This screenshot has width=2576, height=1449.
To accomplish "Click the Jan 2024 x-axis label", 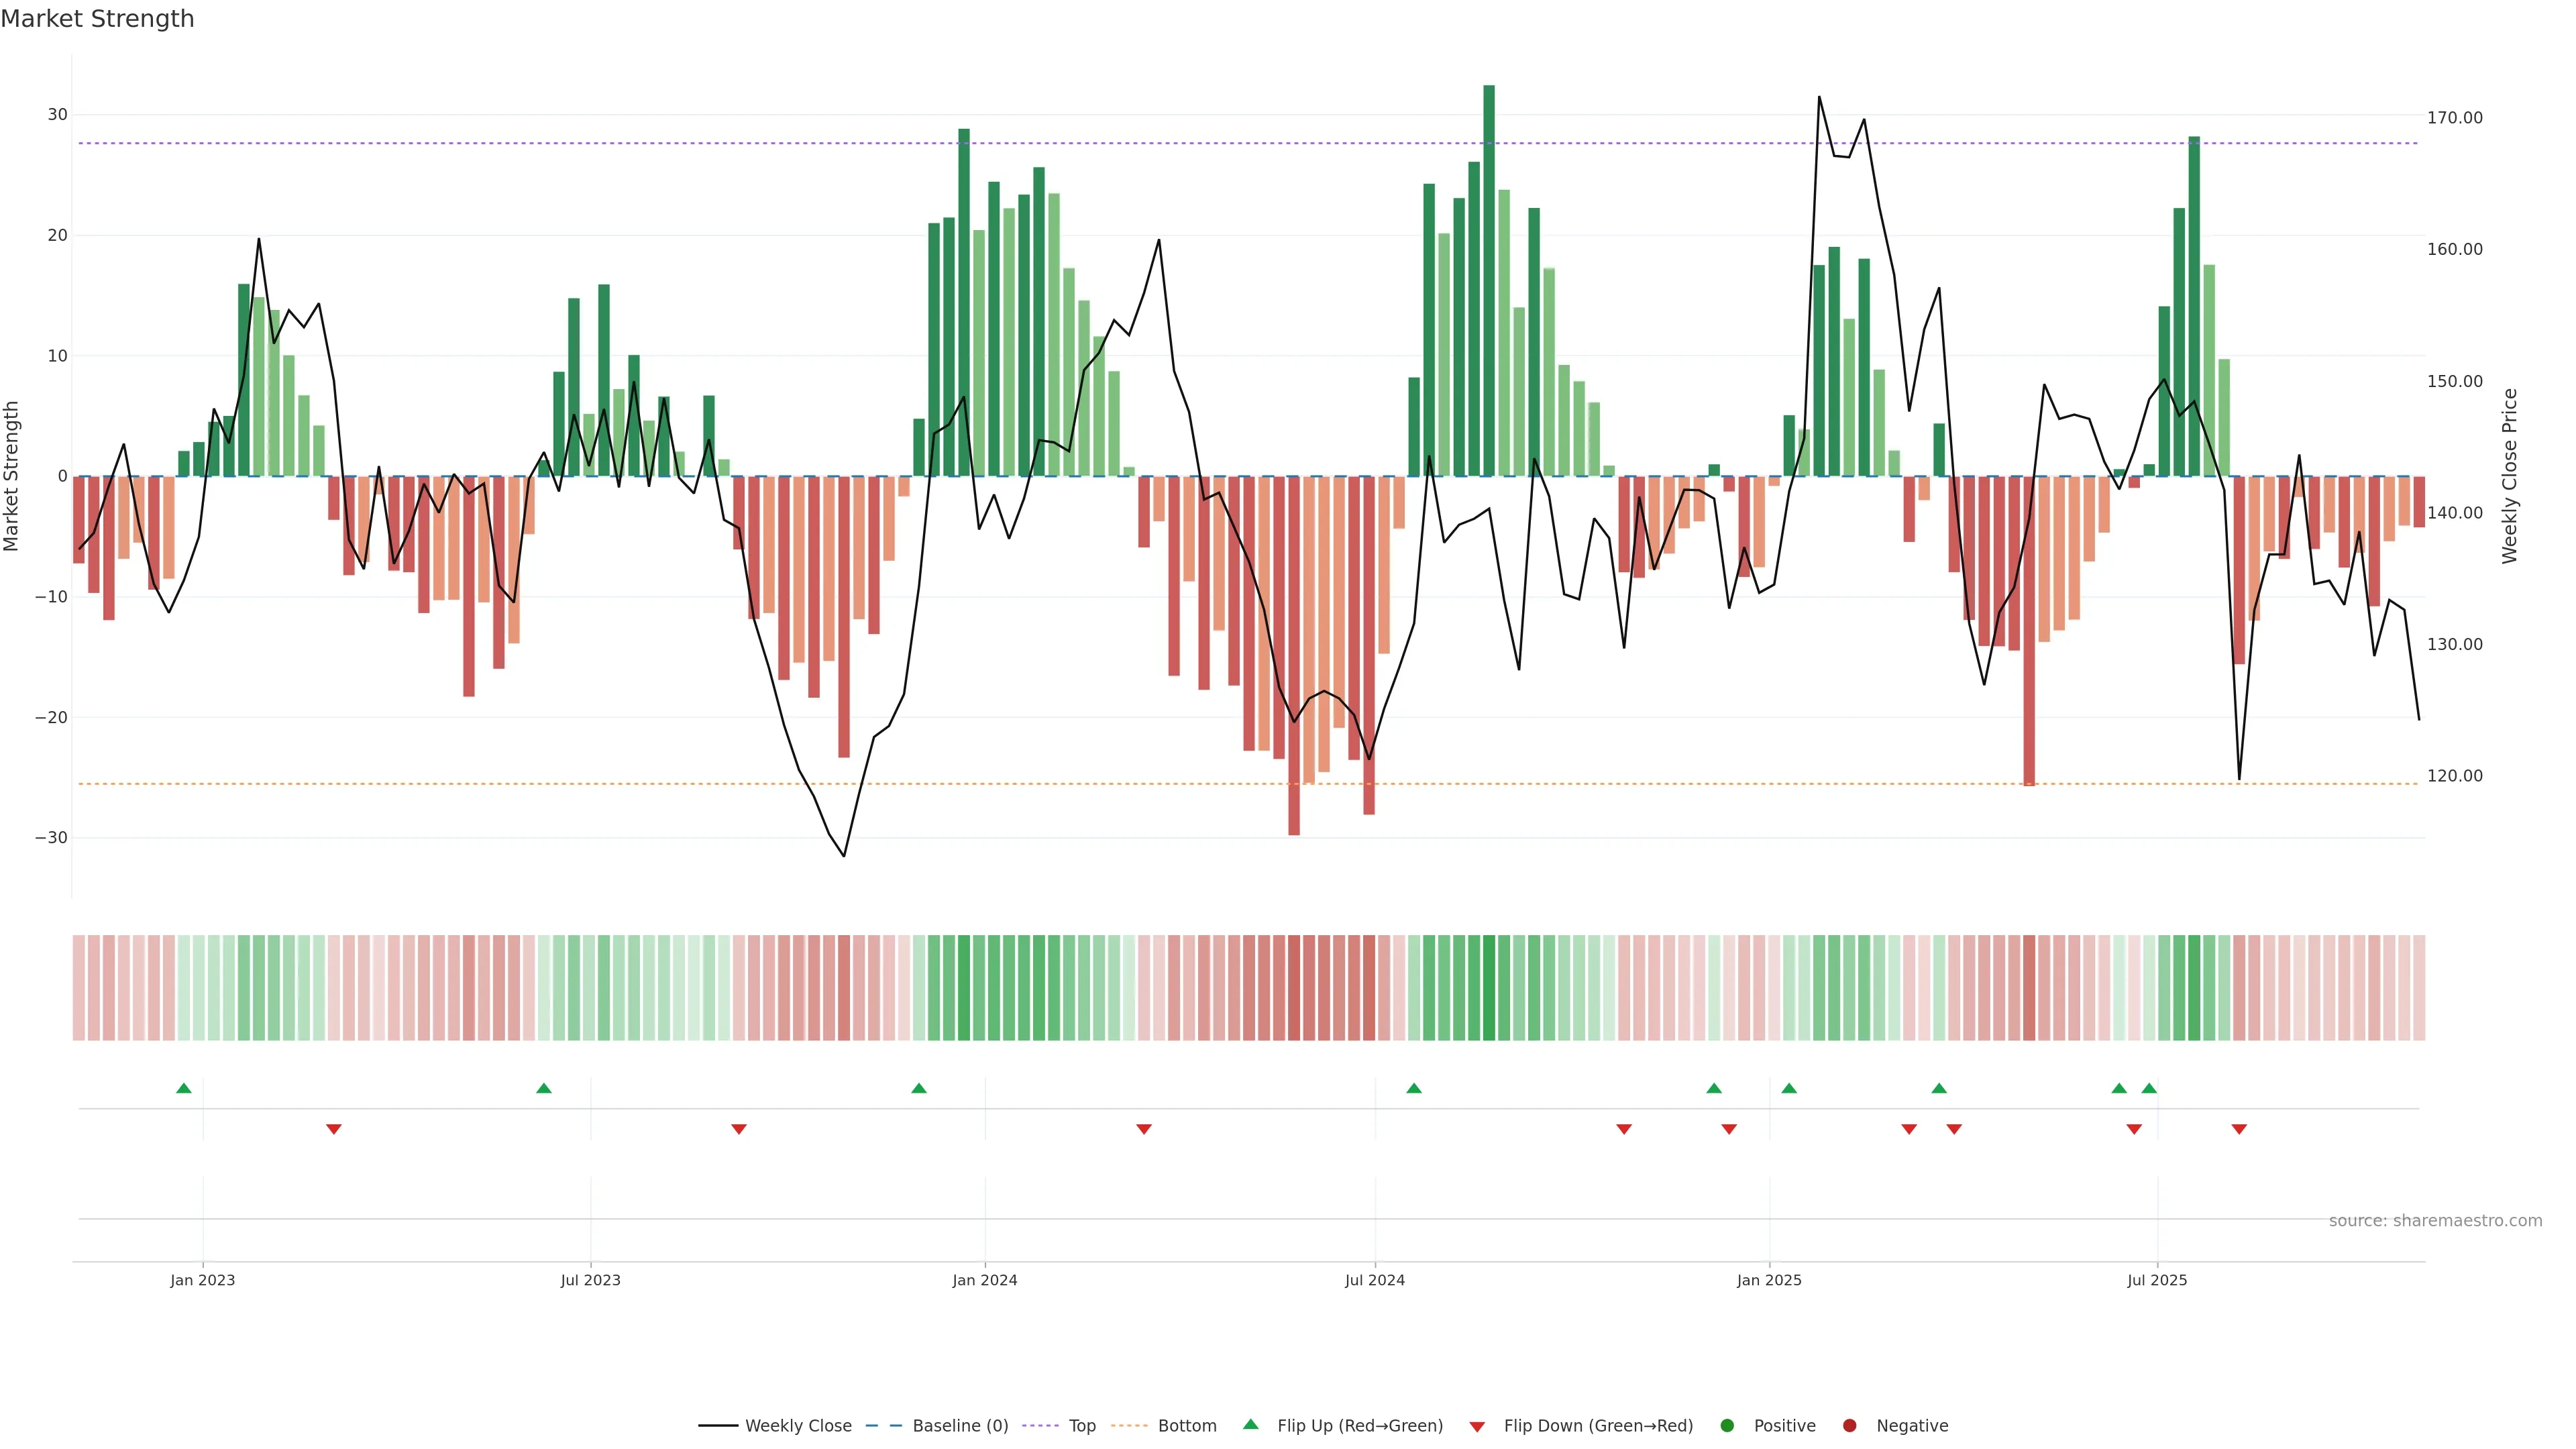I will (x=985, y=1280).
